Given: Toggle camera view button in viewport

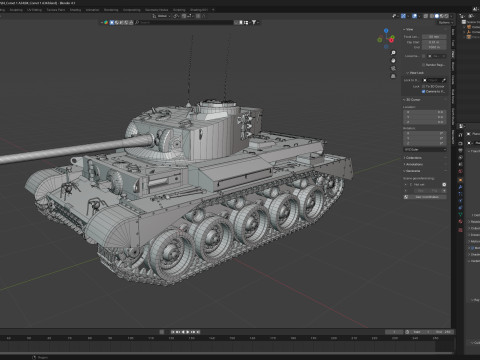Looking at the screenshot, I should pyautogui.click(x=393, y=68).
